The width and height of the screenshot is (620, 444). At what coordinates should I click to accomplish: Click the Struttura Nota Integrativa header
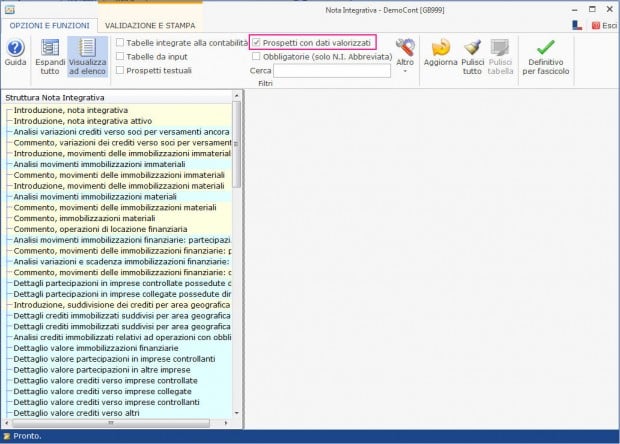[x=55, y=97]
